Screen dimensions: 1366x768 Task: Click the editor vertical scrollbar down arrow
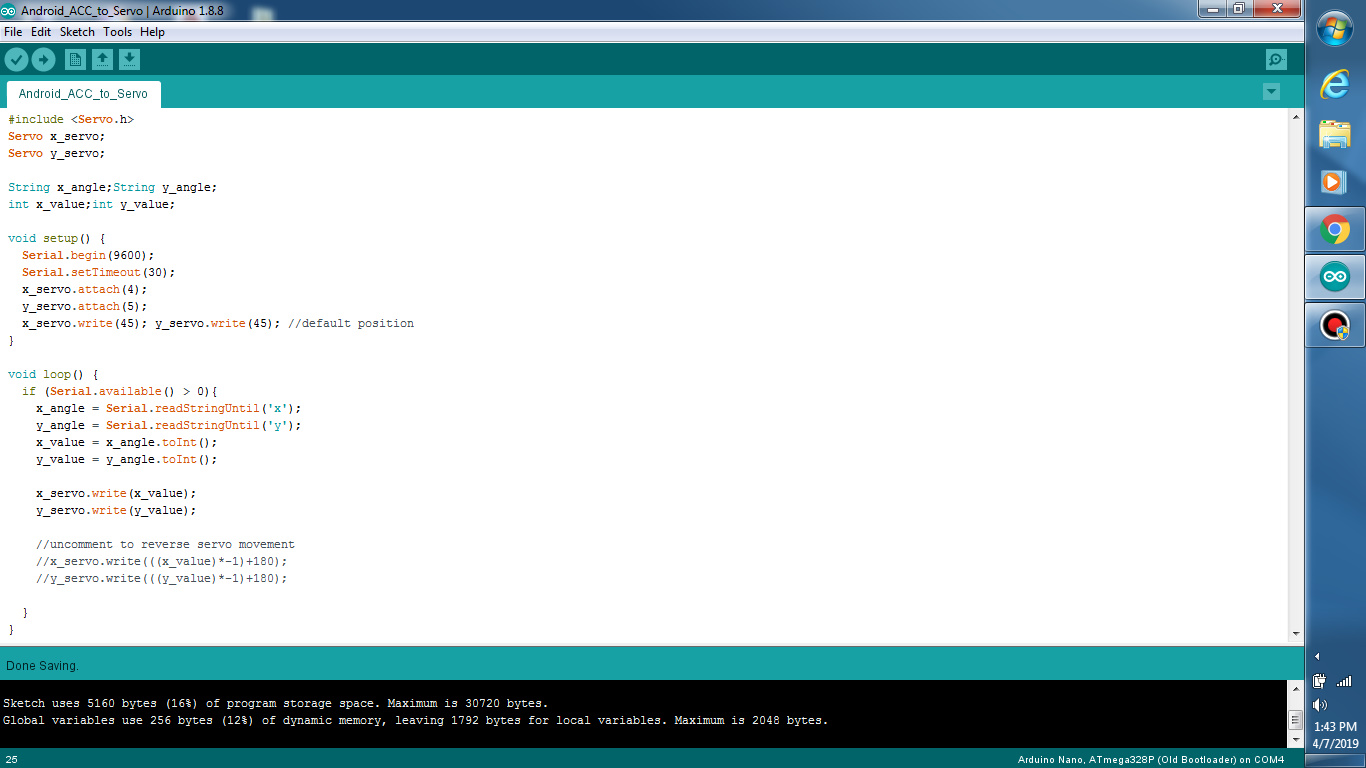1297,633
